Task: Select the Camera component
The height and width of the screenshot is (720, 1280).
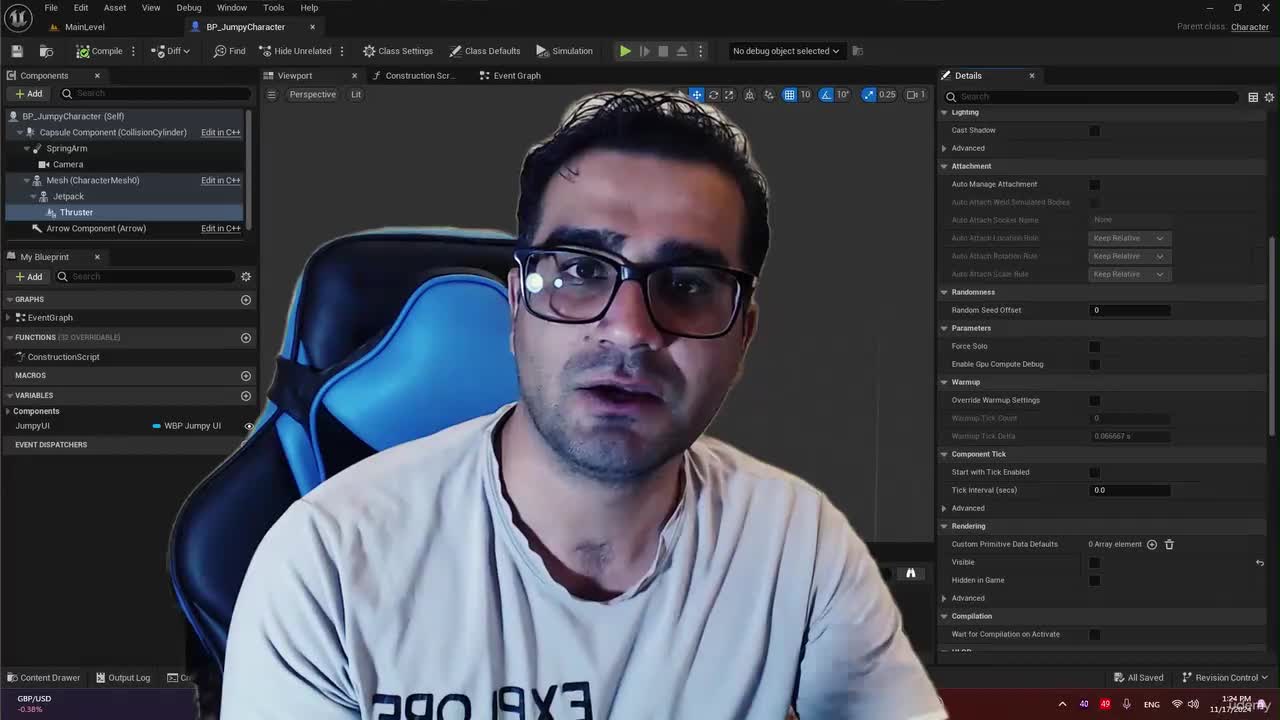Action: pyautogui.click(x=68, y=164)
